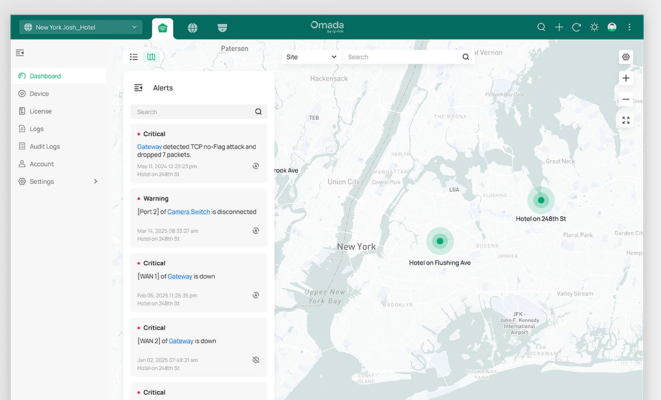This screenshot has width=661, height=400.
Task: Click the Alerts search field
Action: pyautogui.click(x=192, y=112)
